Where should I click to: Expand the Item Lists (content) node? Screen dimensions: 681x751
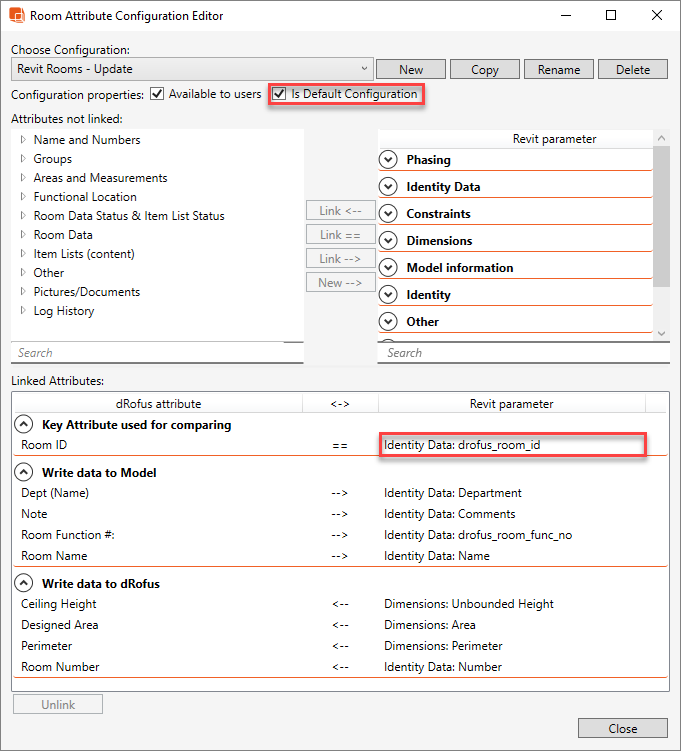tap(23, 254)
